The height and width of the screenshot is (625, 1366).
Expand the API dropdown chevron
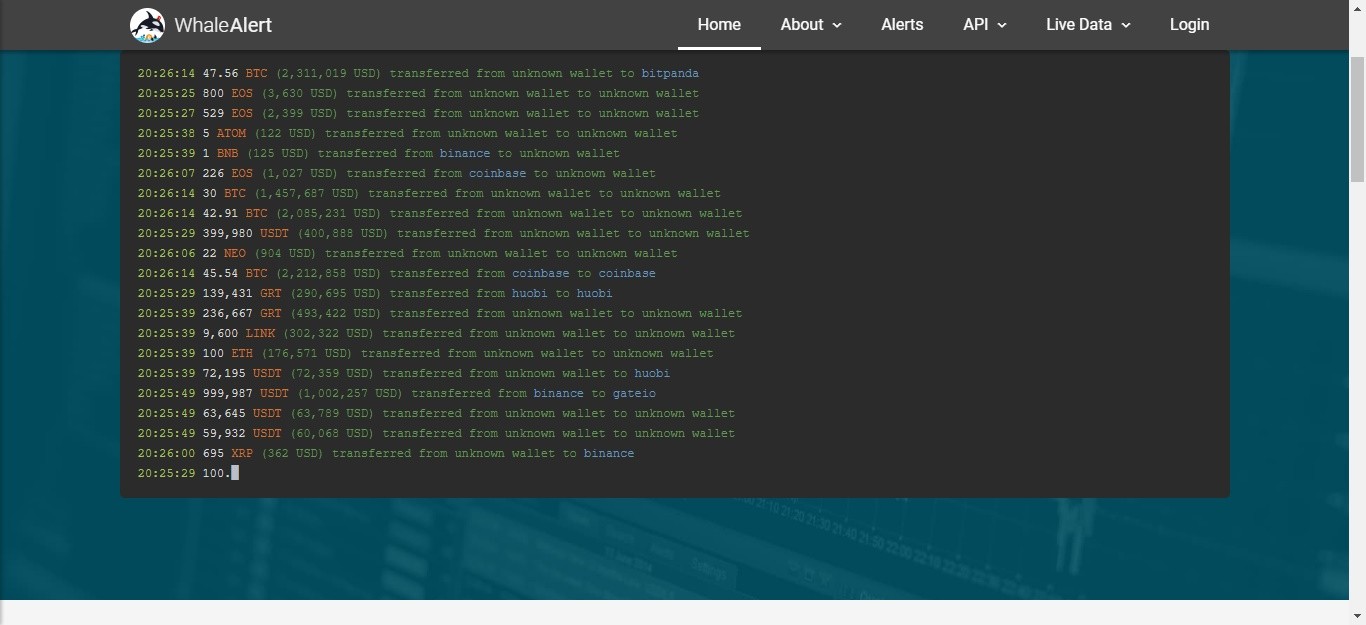pyautogui.click(x=1001, y=25)
